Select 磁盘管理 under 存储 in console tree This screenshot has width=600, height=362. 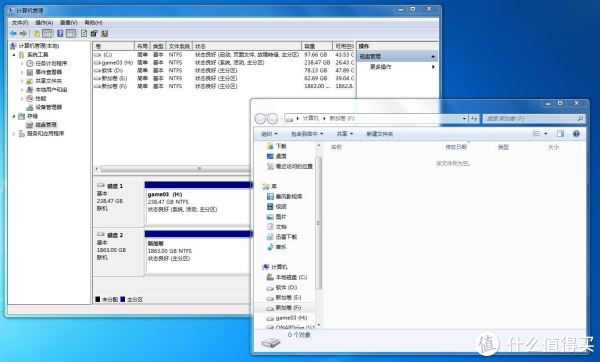46,125
